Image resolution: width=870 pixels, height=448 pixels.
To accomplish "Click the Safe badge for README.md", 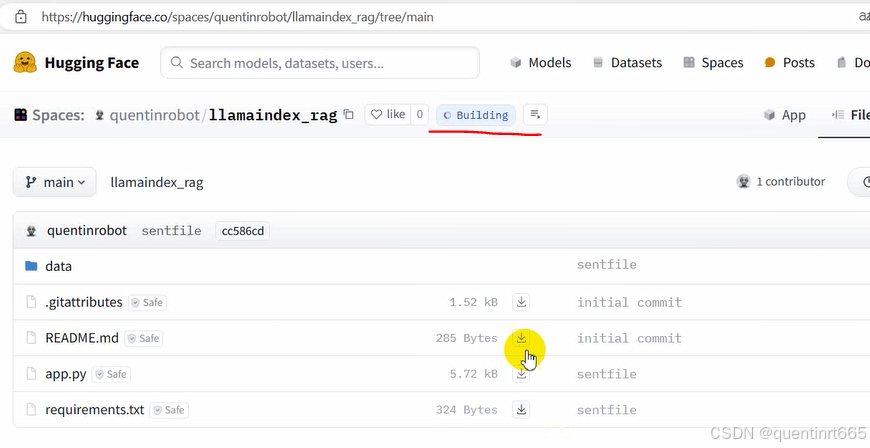I will 144,338.
